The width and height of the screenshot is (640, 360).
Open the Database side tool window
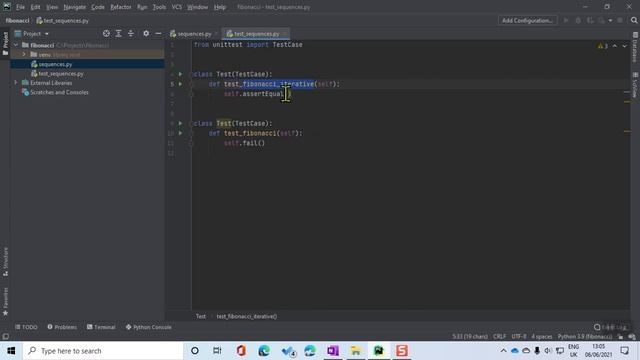[635, 48]
